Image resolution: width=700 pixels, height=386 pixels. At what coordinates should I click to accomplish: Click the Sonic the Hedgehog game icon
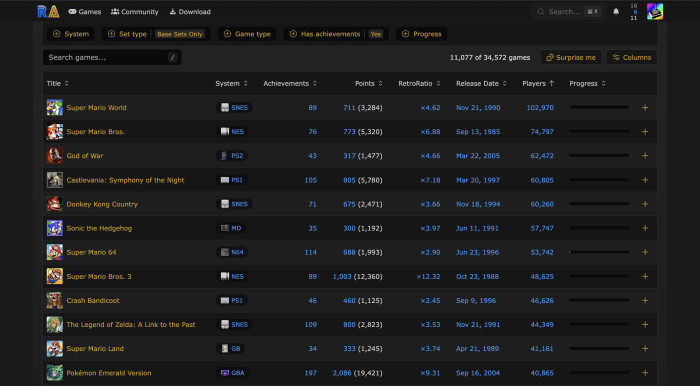(x=54, y=228)
